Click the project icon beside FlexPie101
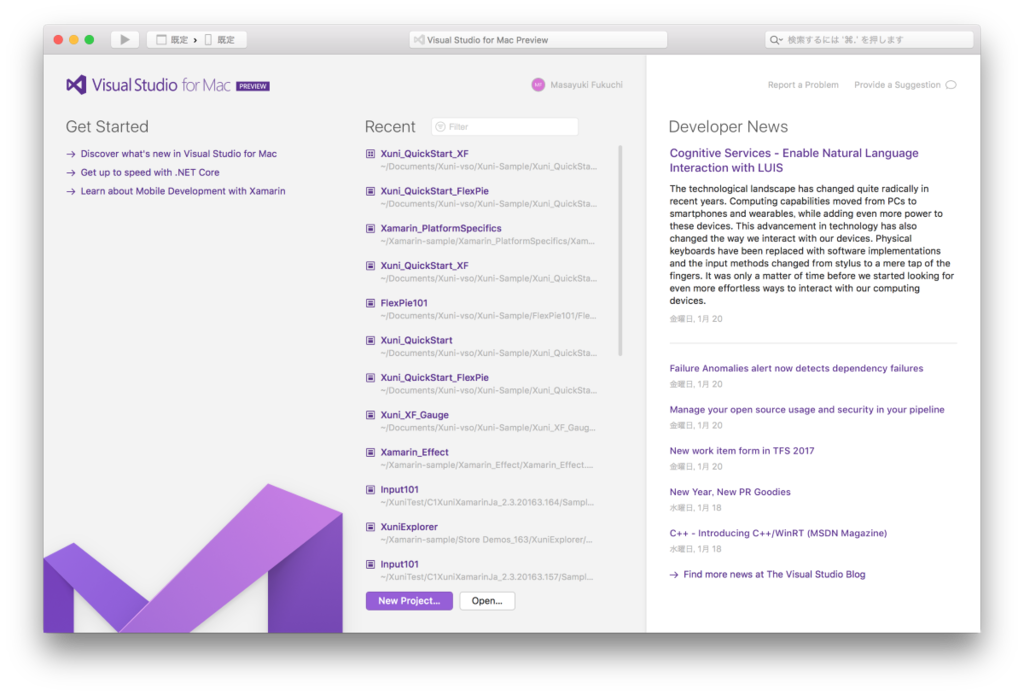1024x695 pixels. point(370,303)
